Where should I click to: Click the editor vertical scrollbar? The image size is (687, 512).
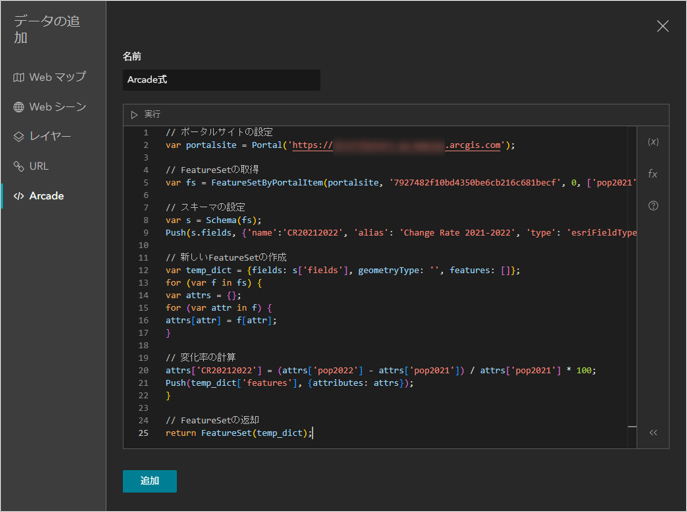632,287
